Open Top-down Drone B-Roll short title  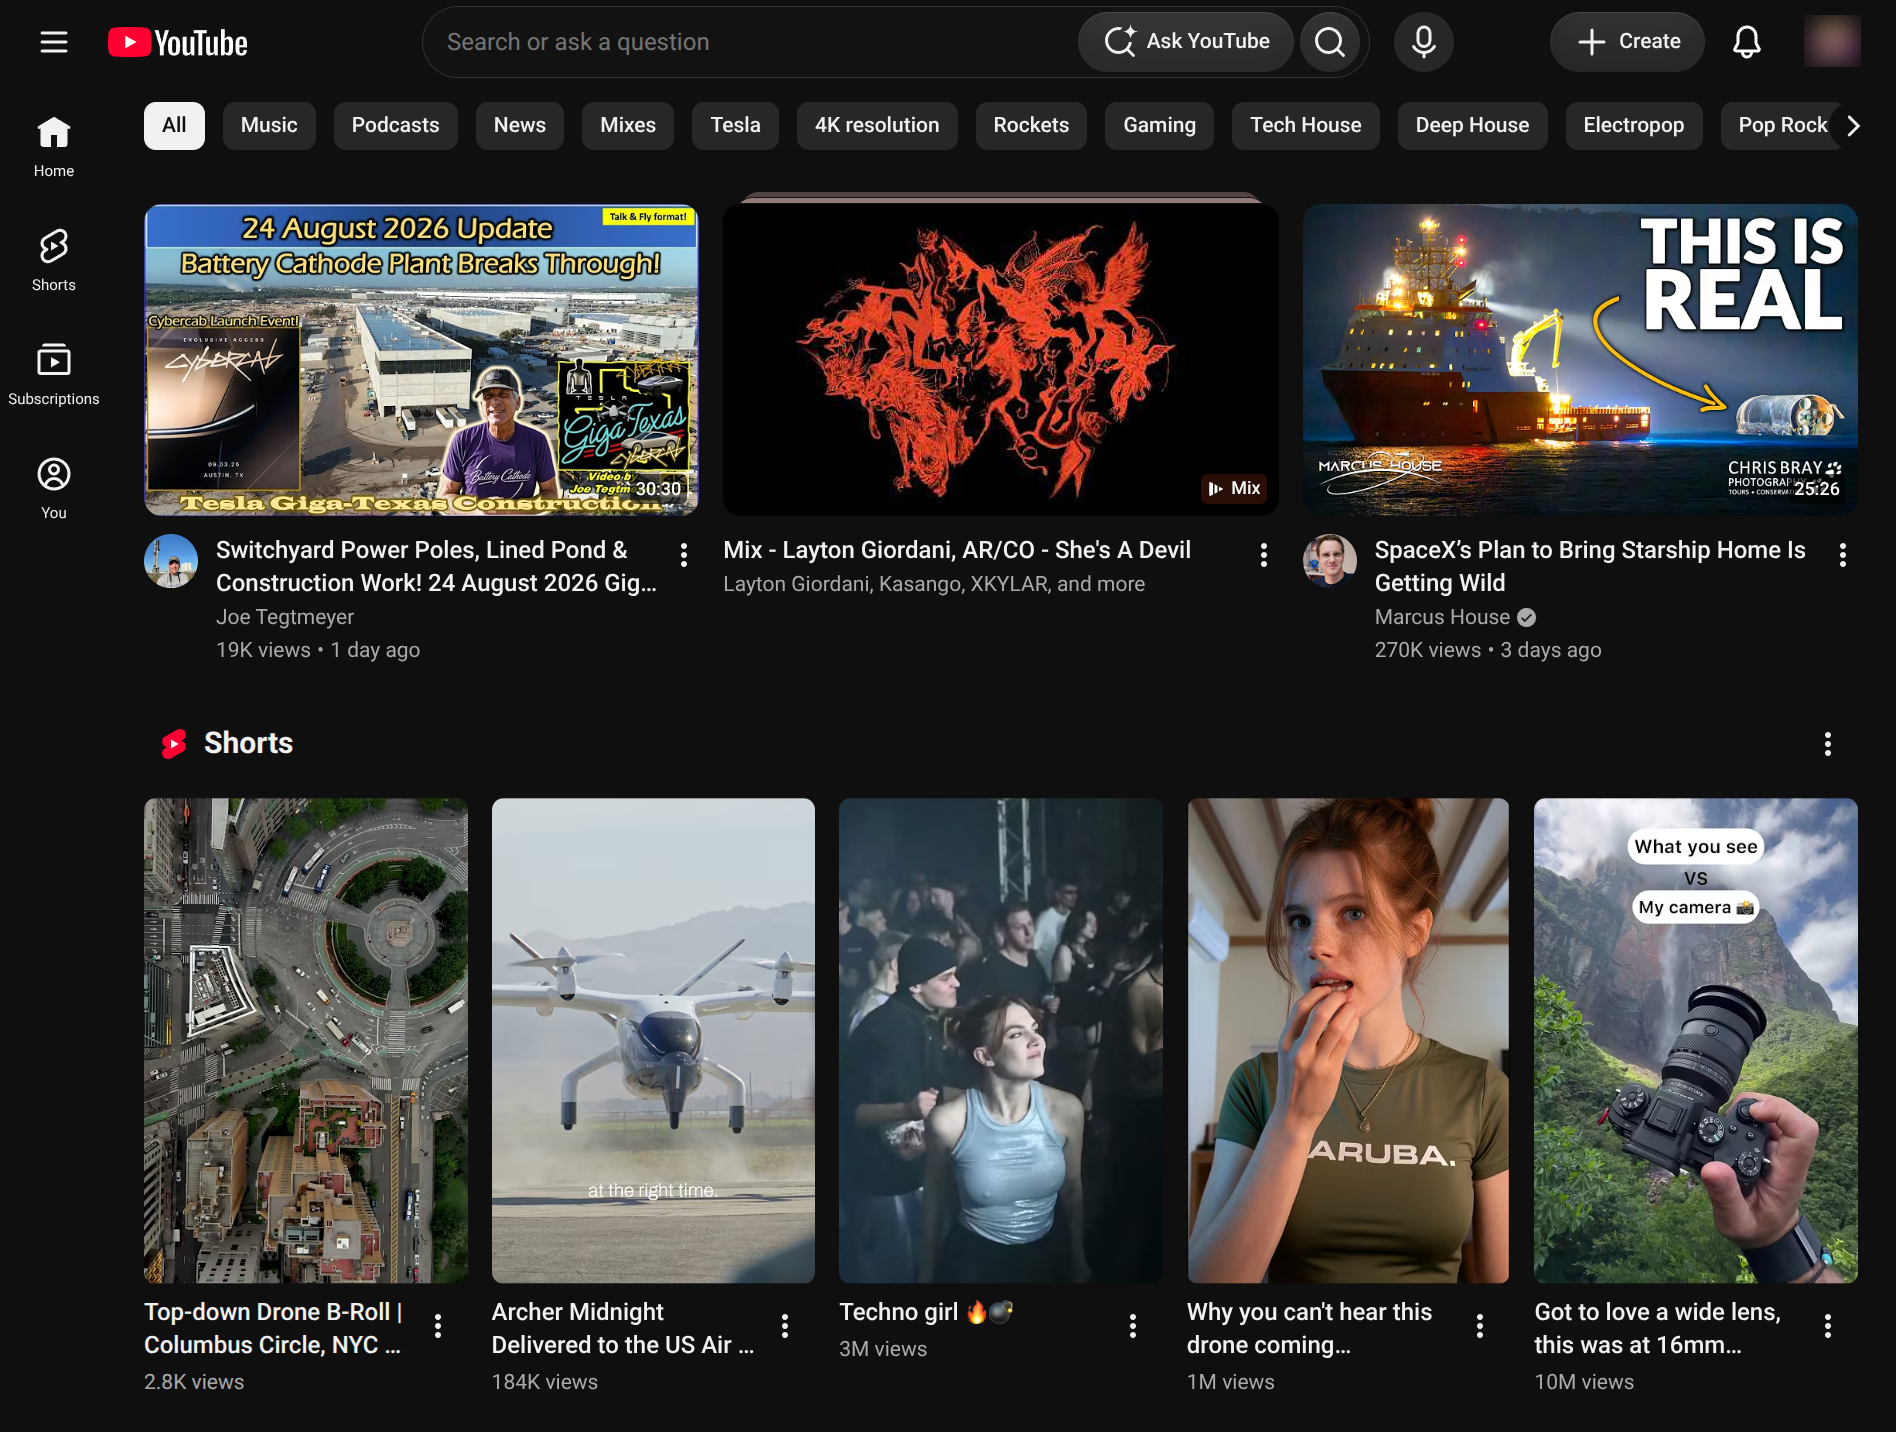click(x=273, y=1328)
